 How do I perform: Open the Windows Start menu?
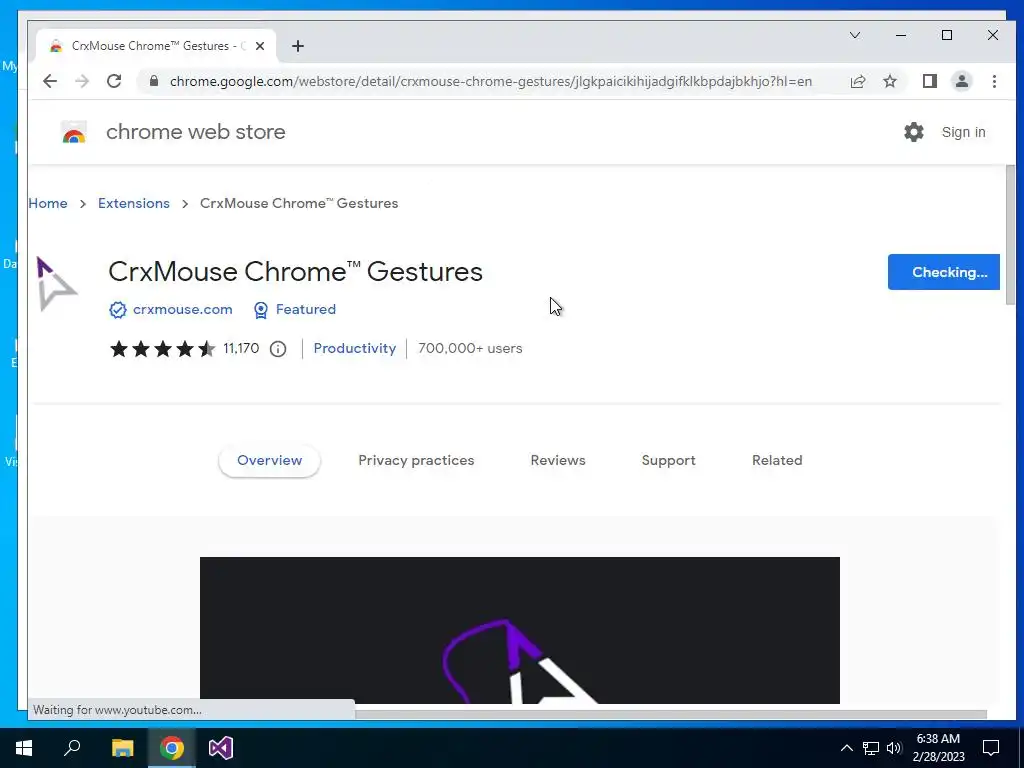click(x=24, y=748)
